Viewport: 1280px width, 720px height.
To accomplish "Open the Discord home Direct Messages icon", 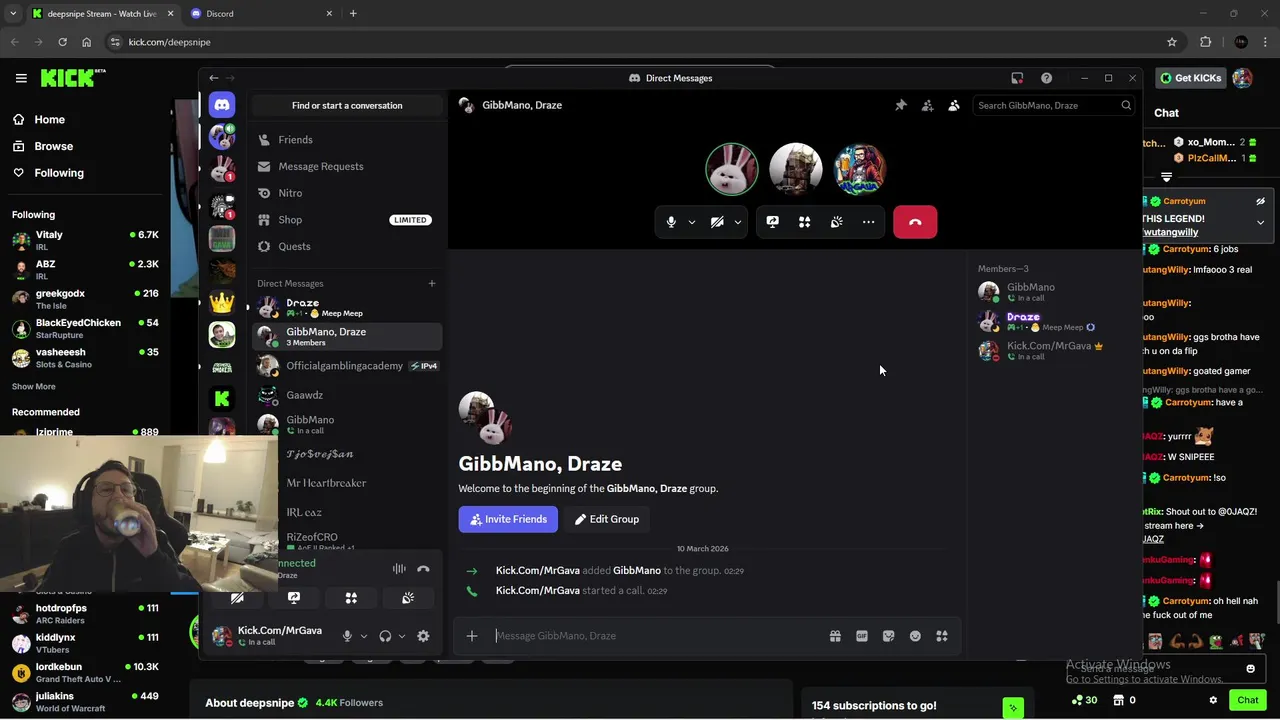I will tap(222, 104).
